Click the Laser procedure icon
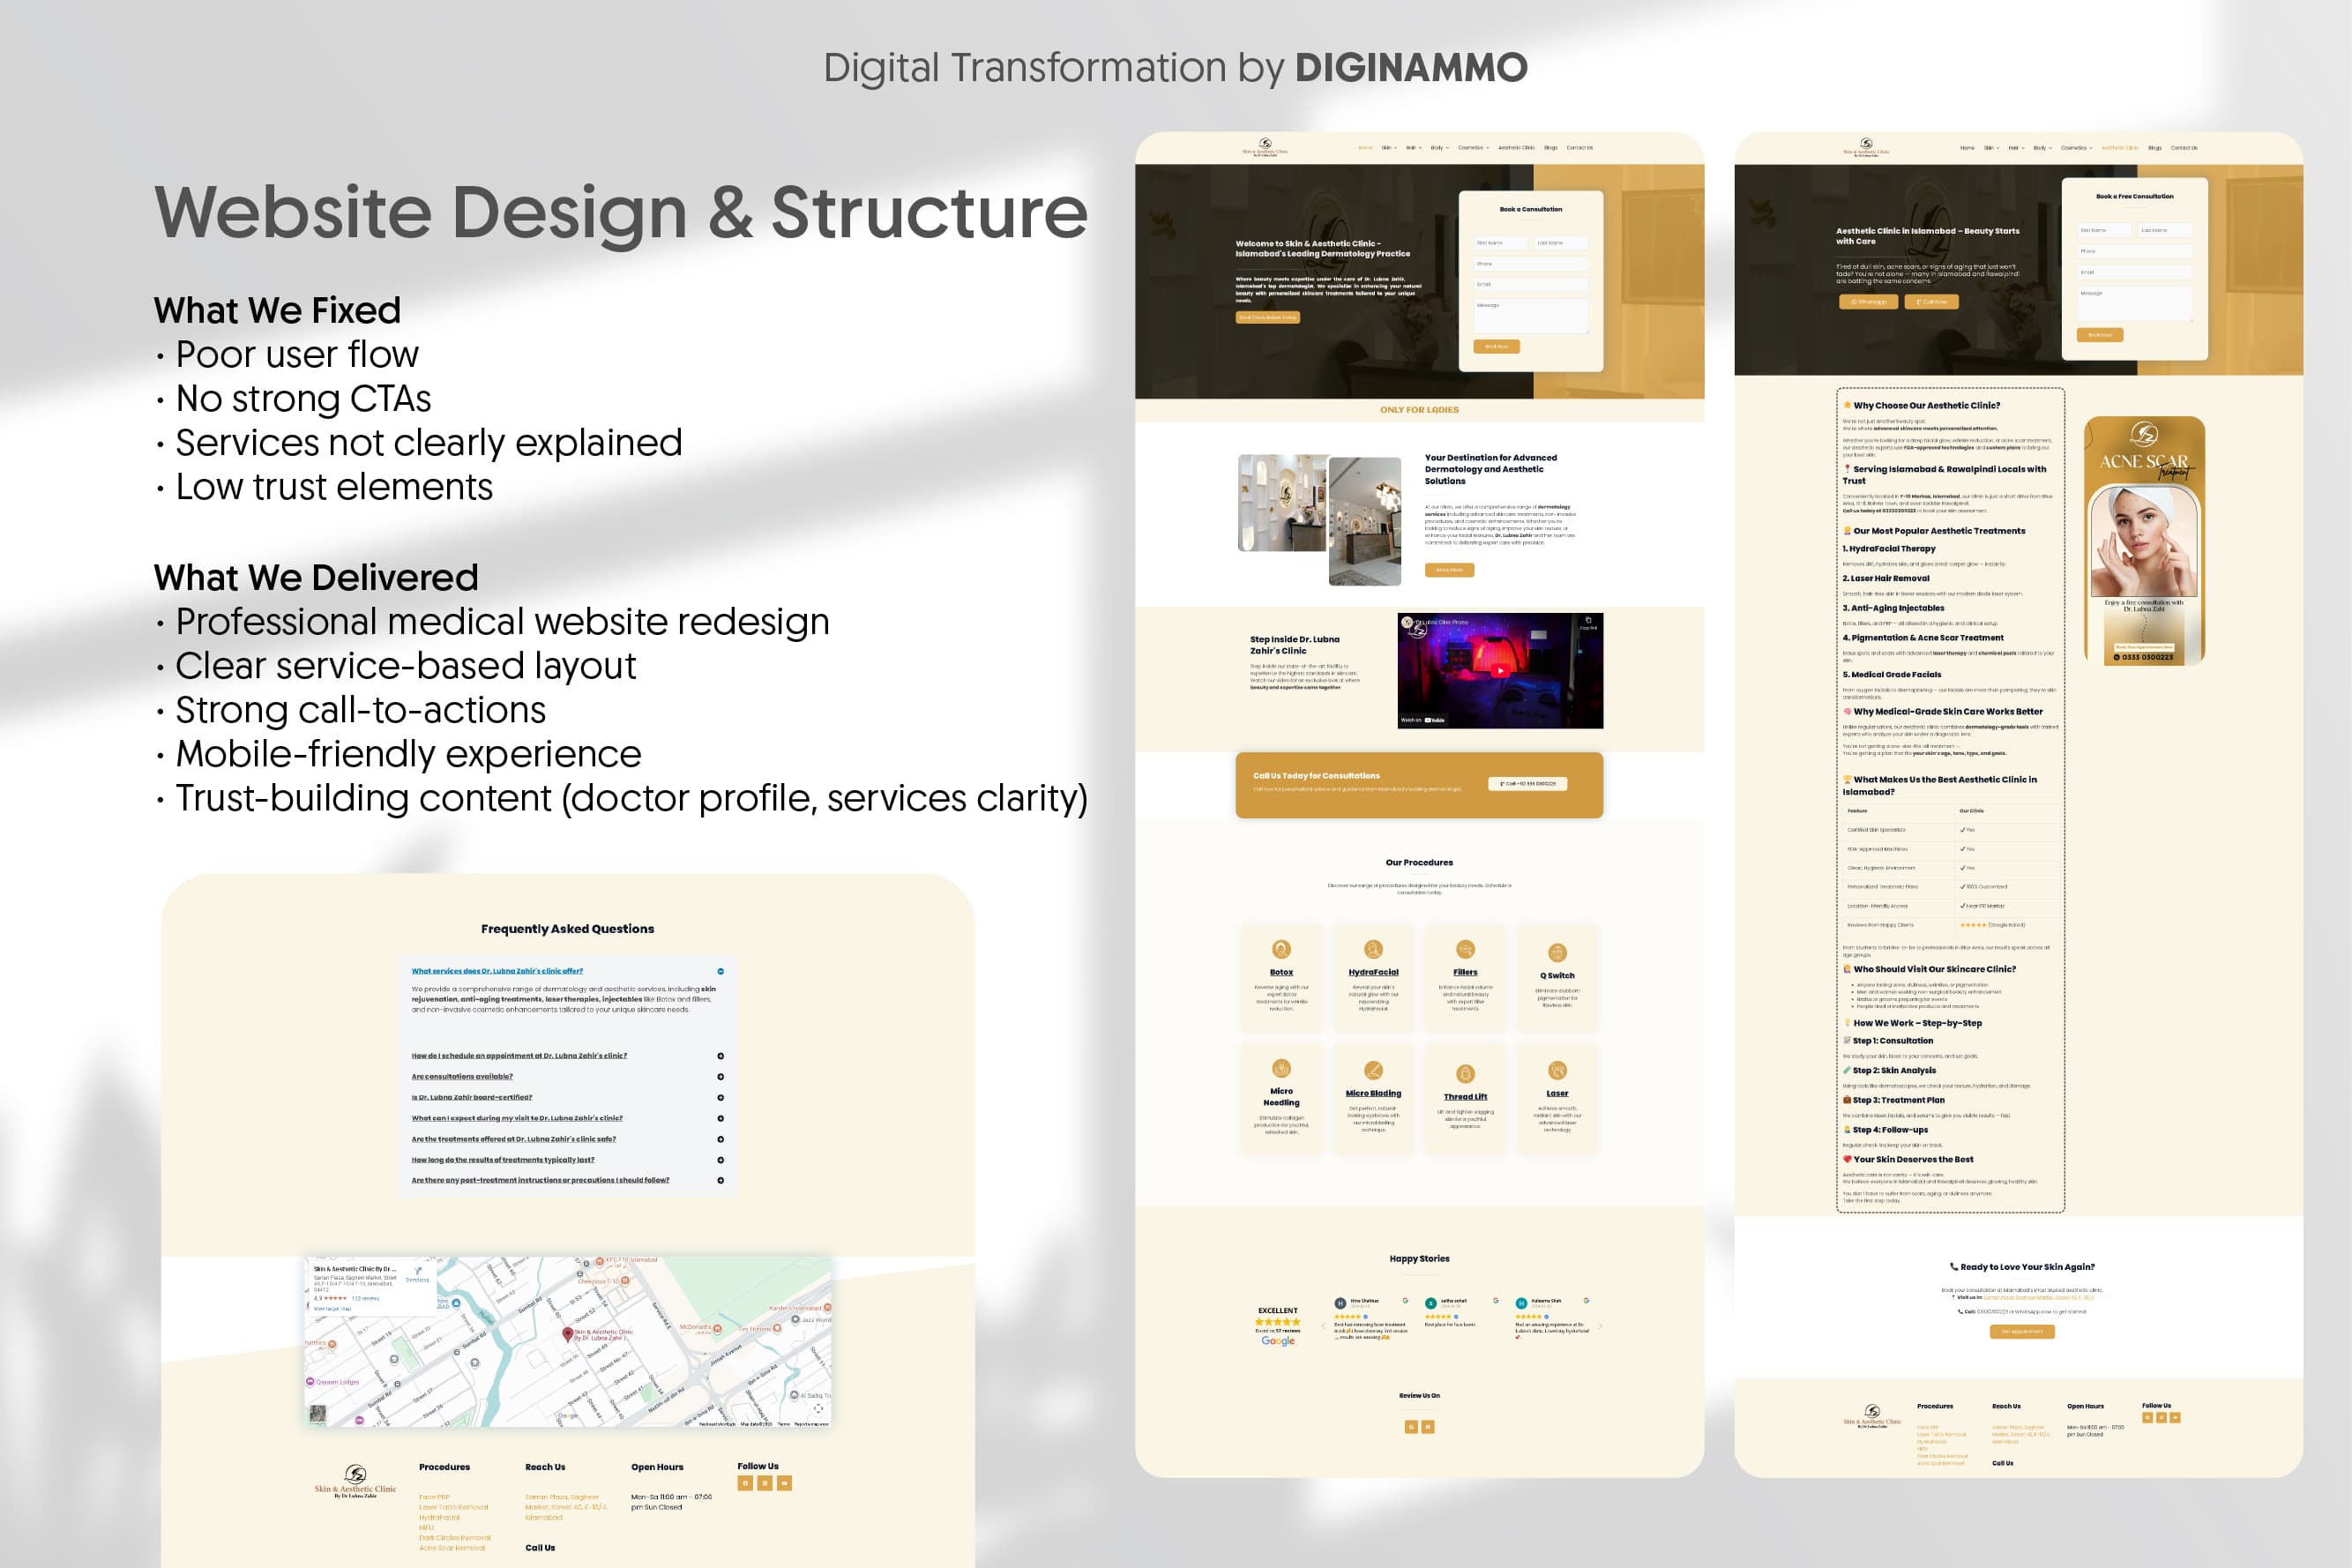Image resolution: width=2352 pixels, height=1568 pixels. click(x=1557, y=1070)
